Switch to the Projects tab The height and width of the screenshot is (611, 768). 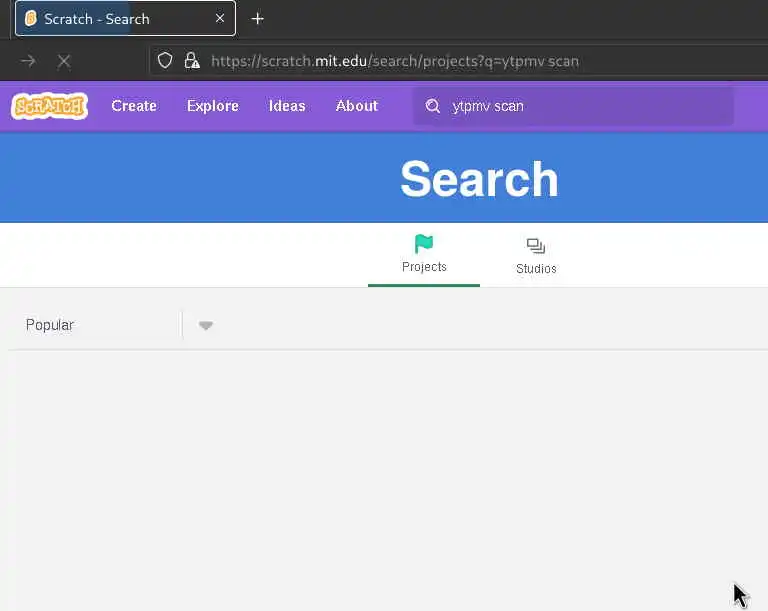tap(424, 254)
